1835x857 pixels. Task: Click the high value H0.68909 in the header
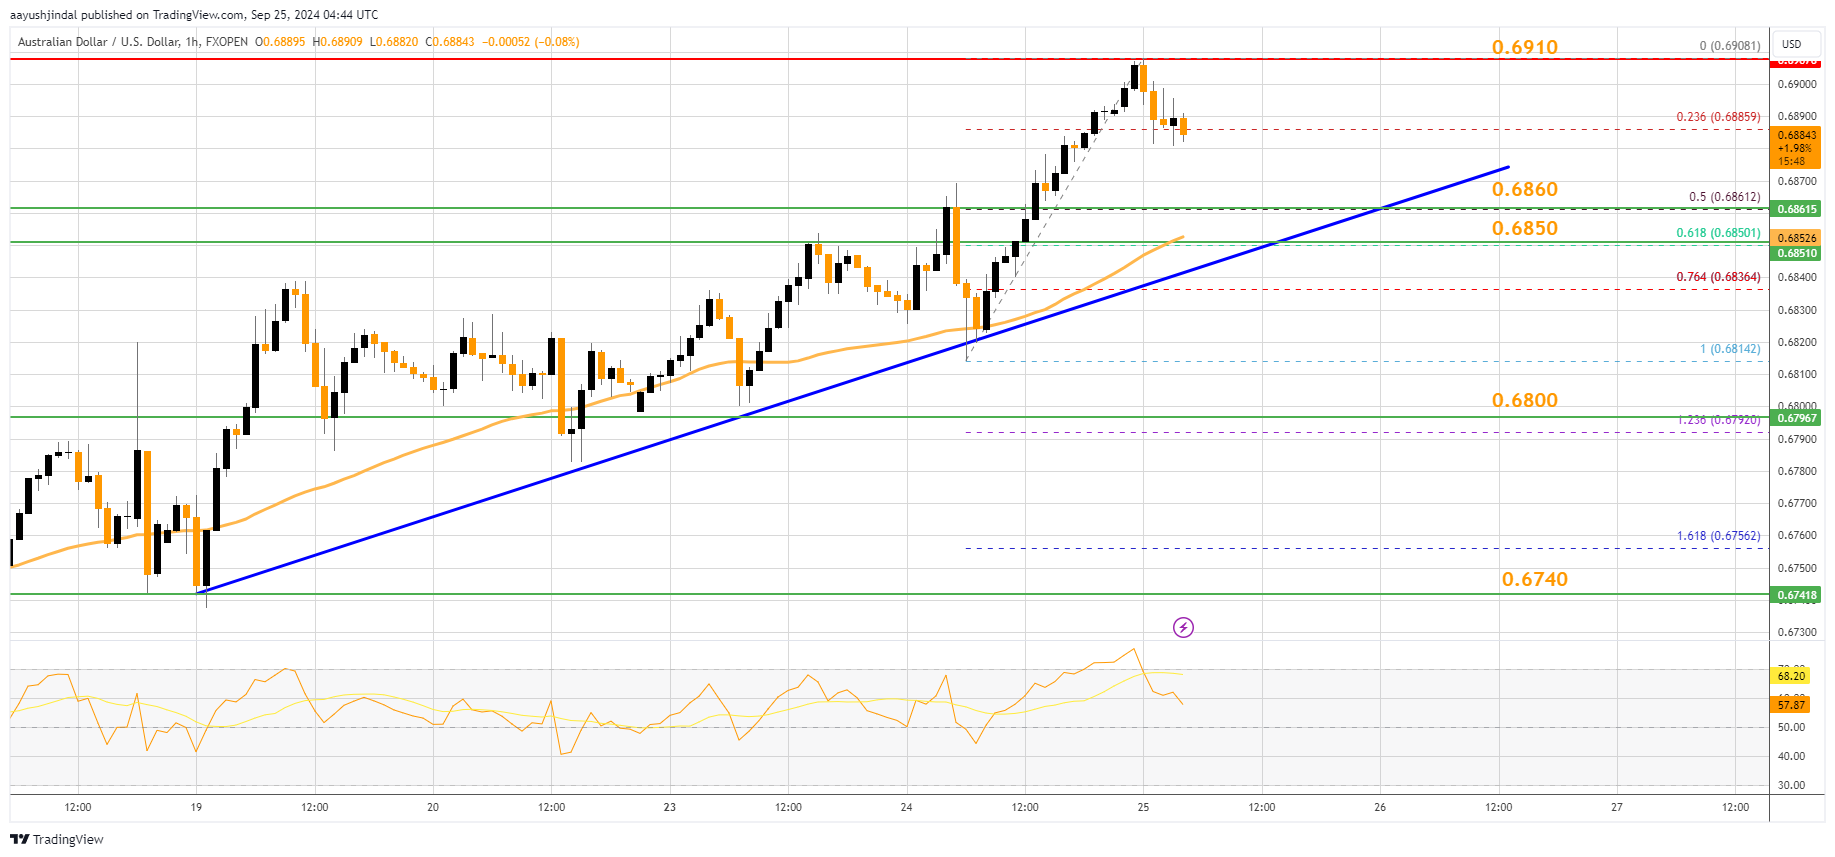[338, 42]
